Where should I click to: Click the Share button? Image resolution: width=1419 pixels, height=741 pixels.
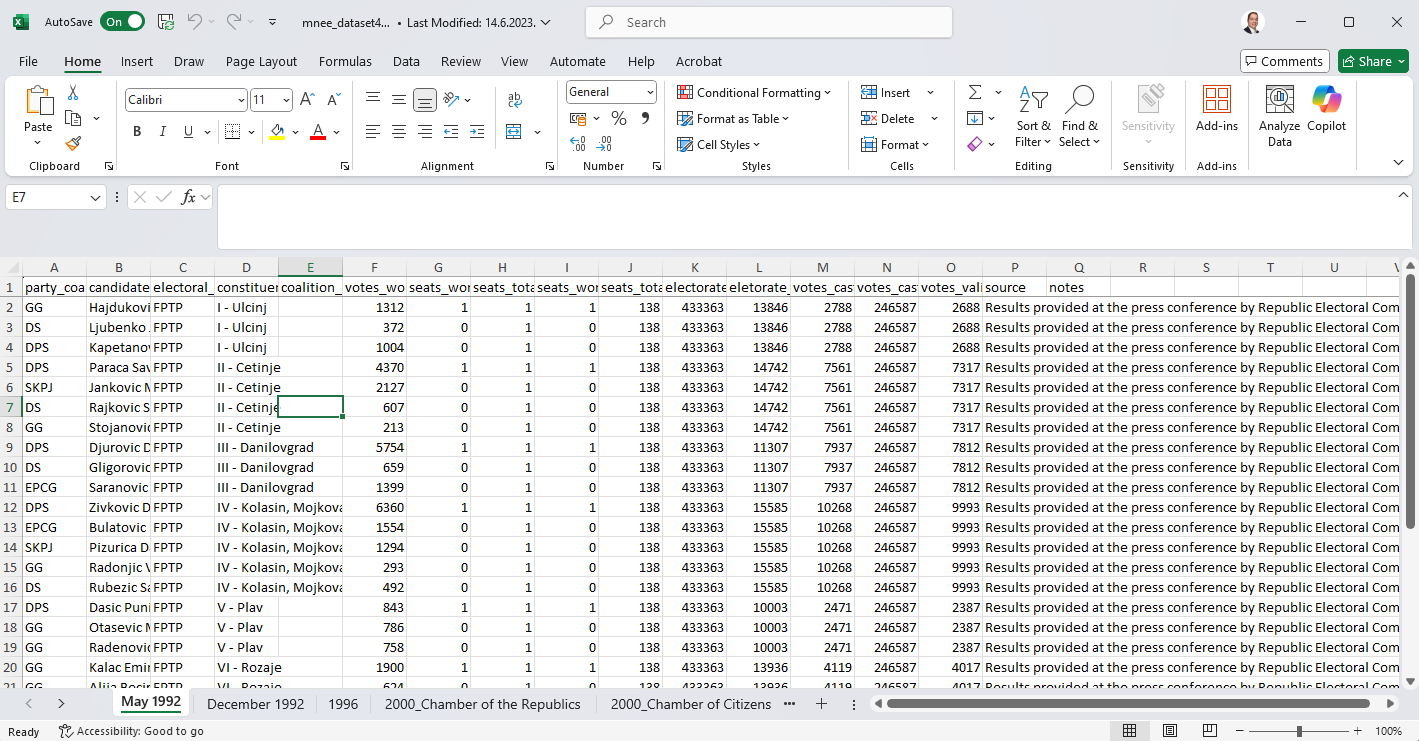pos(1372,61)
